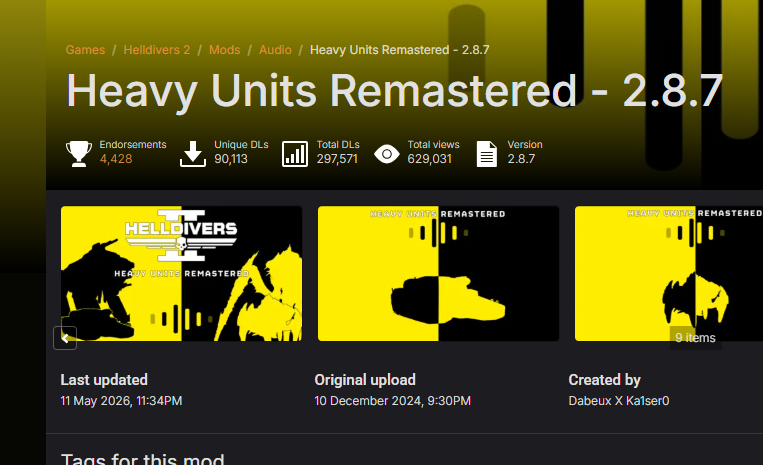Click the last updated date 11 May 2026
Image resolution: width=763 pixels, height=465 pixels.
[121, 401]
